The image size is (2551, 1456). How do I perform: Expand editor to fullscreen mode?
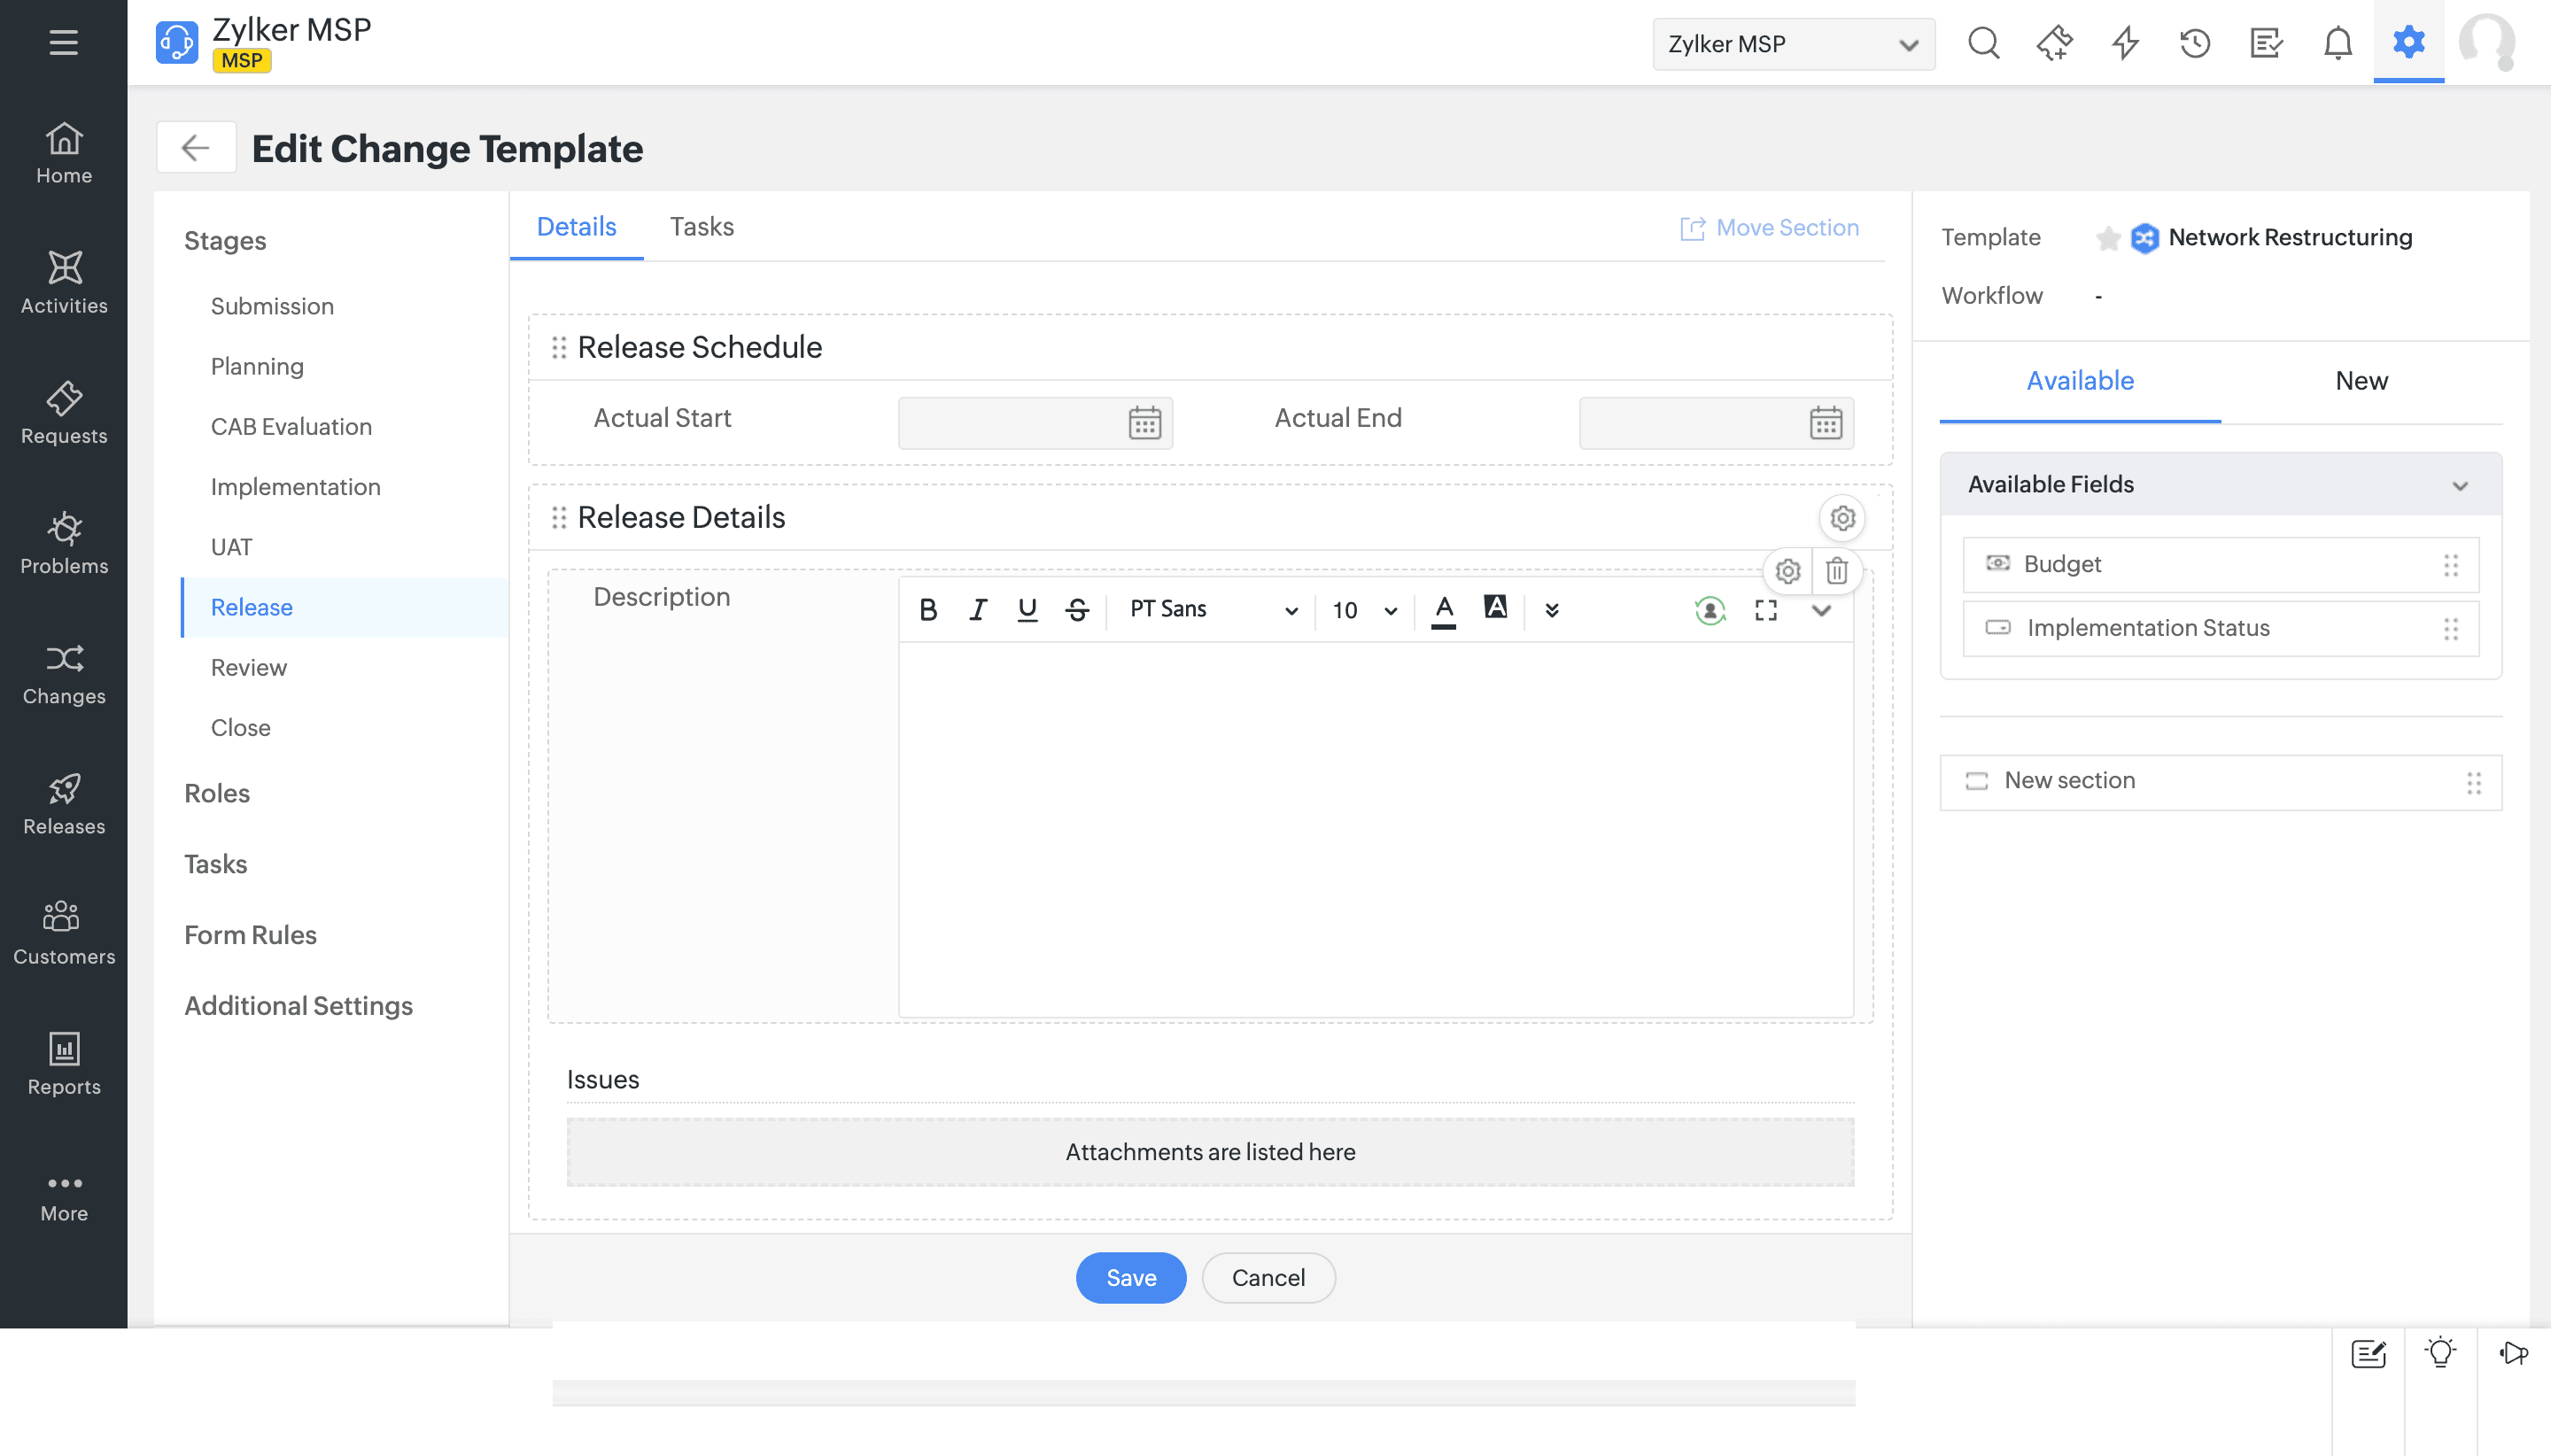click(1766, 610)
